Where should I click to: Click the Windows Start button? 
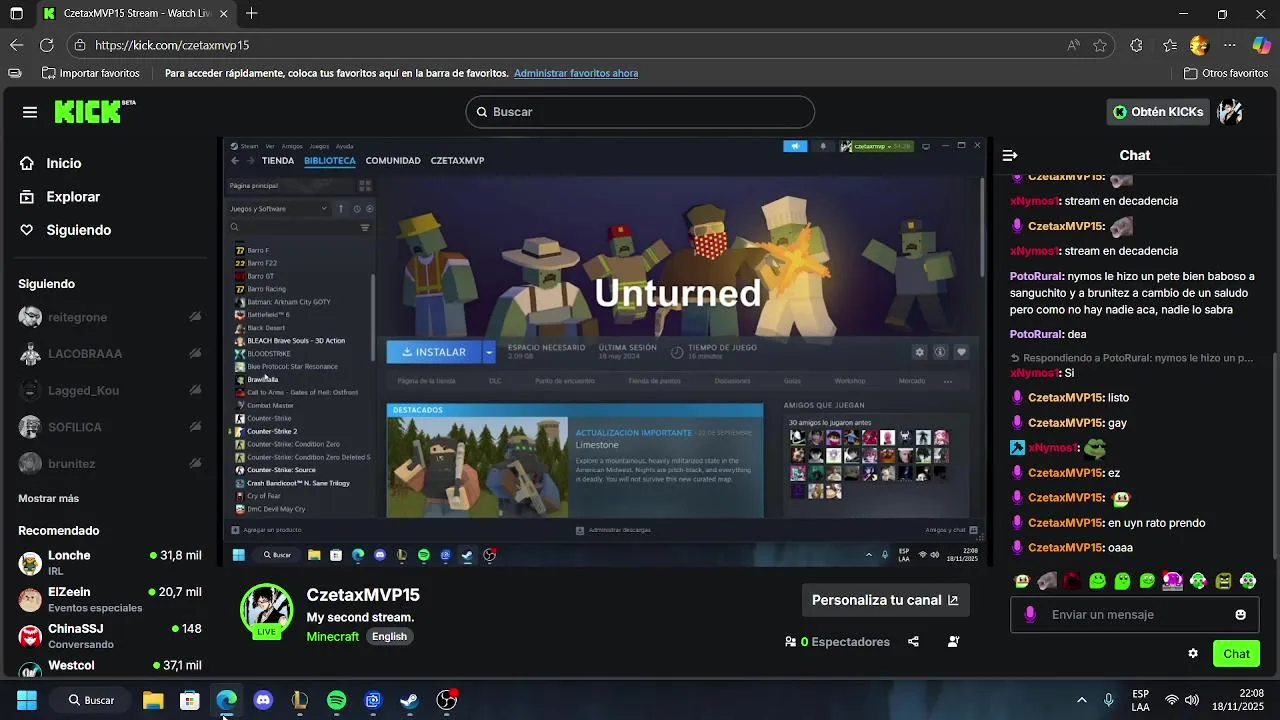27,700
